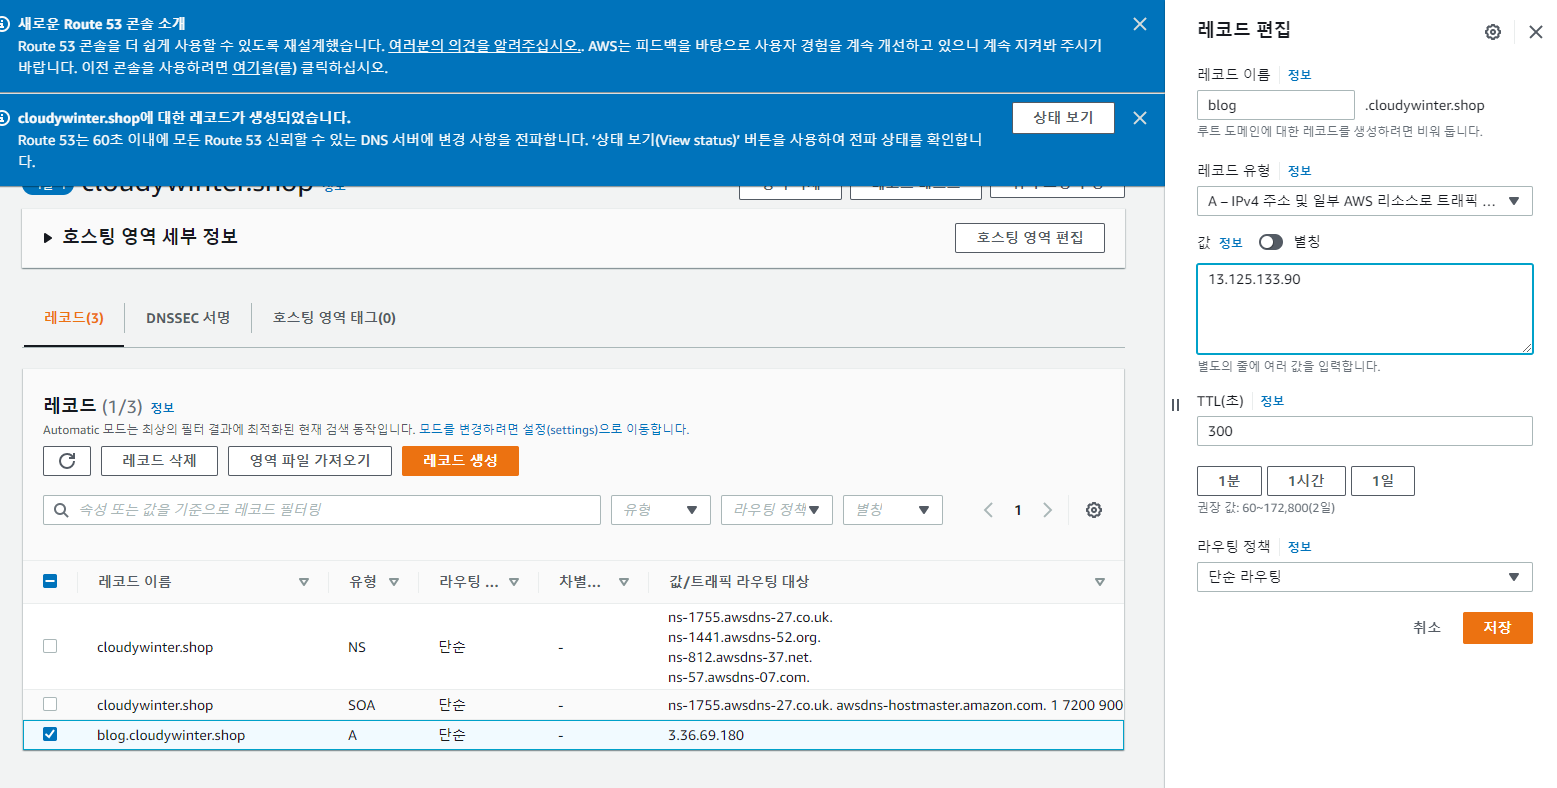1557x788 pixels.
Task: Check the SOA record row checkbox
Action: (50, 704)
